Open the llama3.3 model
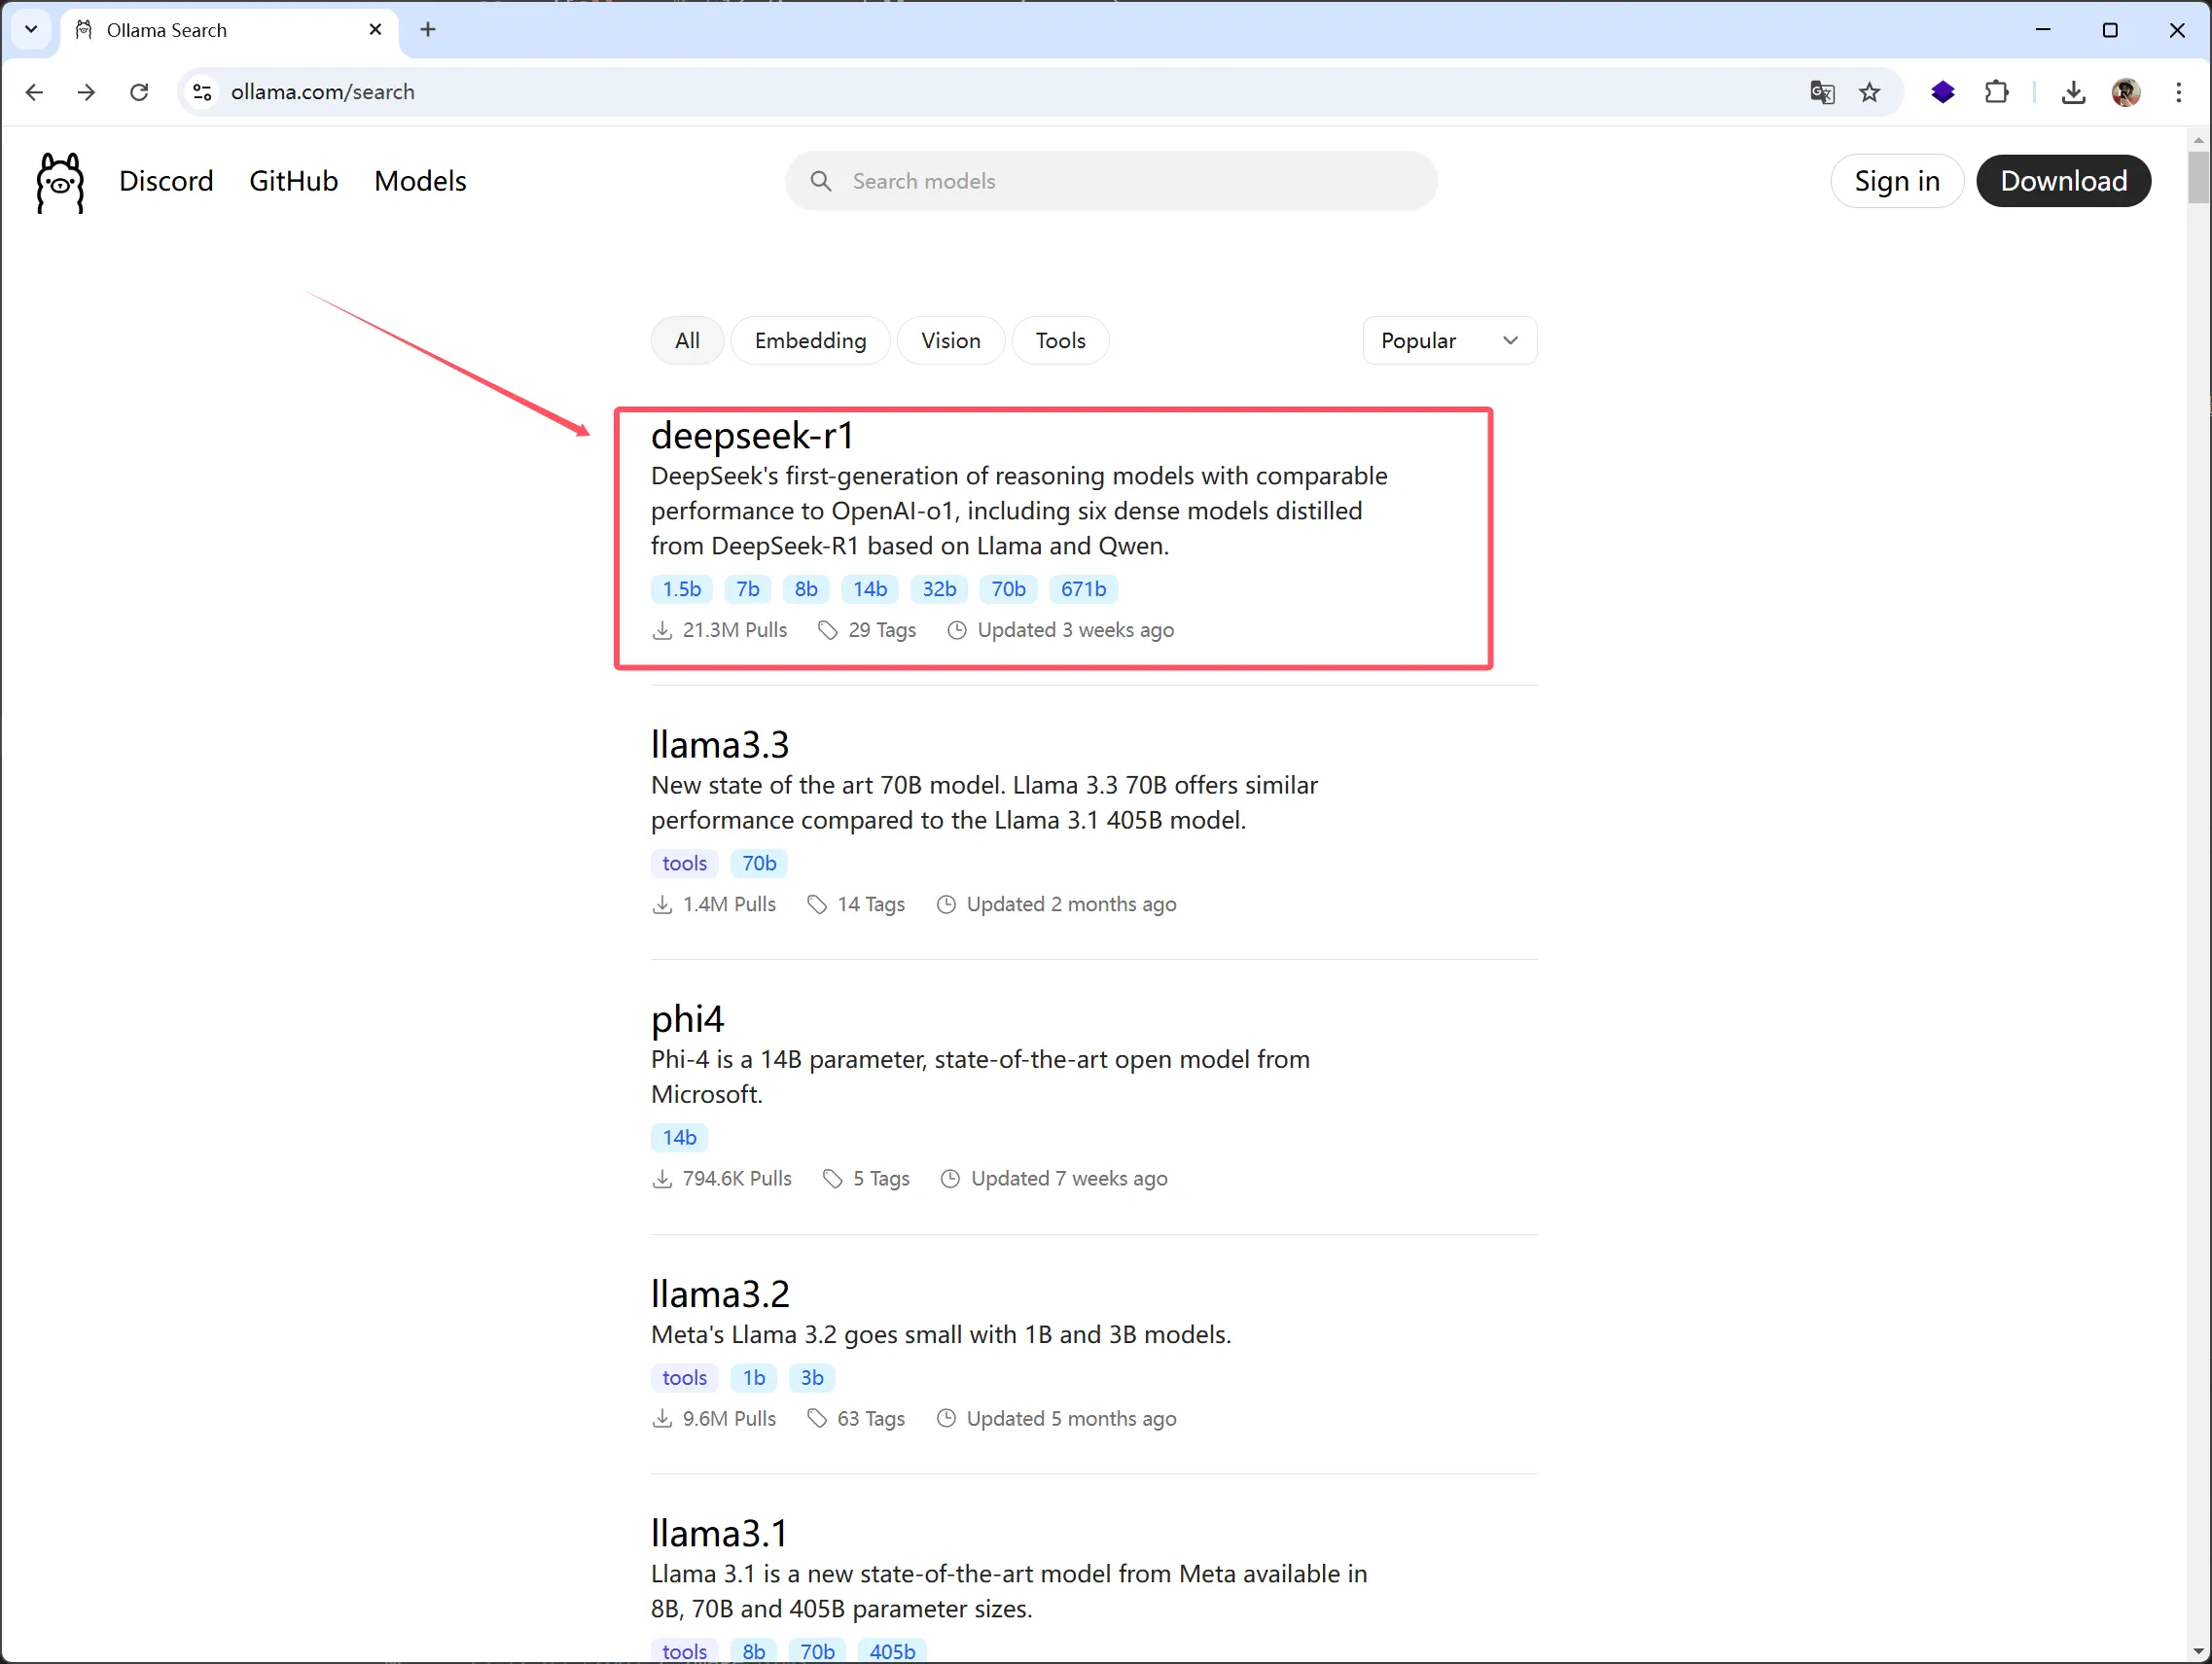This screenshot has height=1664, width=2212. click(720, 745)
